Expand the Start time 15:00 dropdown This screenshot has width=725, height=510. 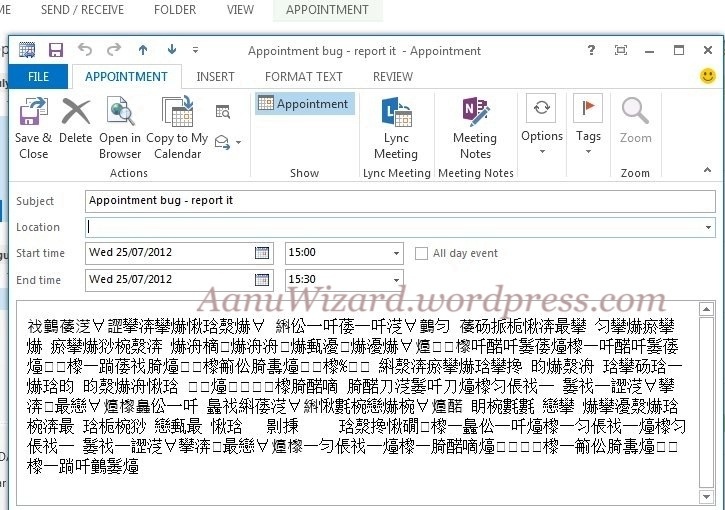tap(396, 254)
